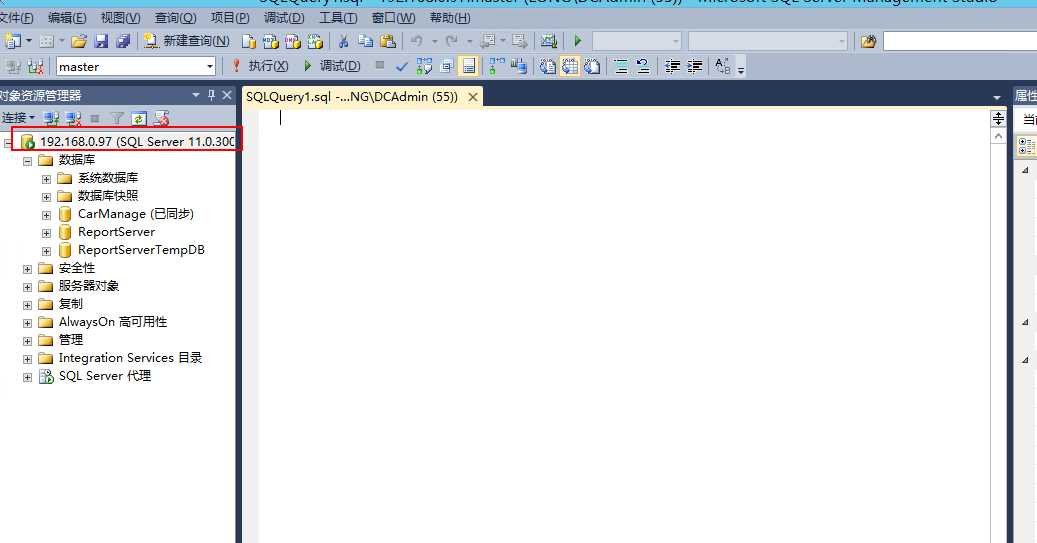
Task: Select the AlwaysOn 高可用性 folder
Action: click(112, 322)
